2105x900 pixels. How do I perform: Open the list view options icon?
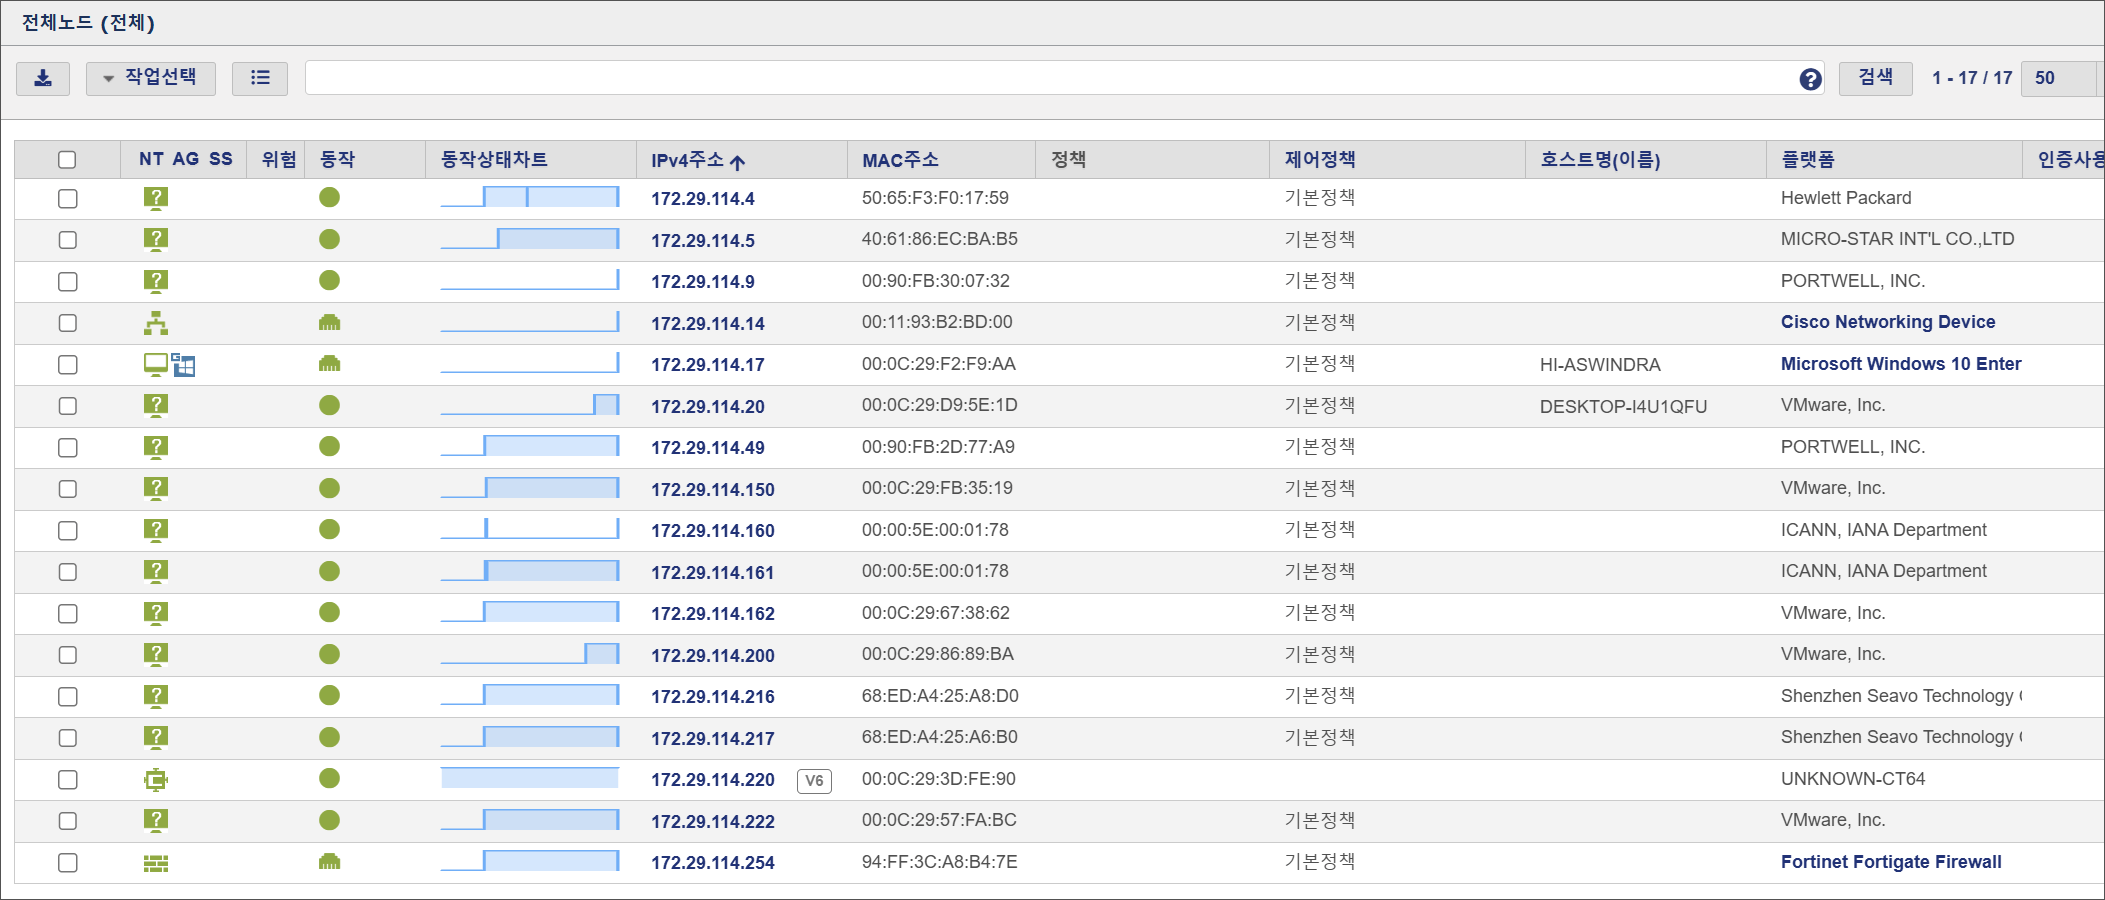260,78
